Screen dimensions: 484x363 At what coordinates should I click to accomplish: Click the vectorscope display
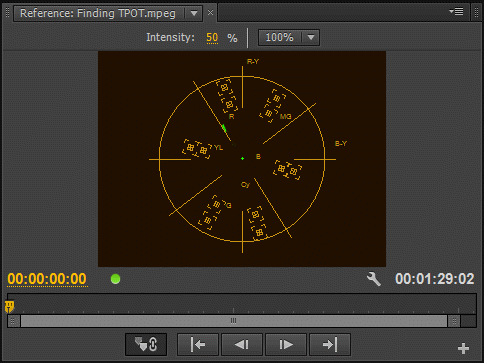click(242, 159)
